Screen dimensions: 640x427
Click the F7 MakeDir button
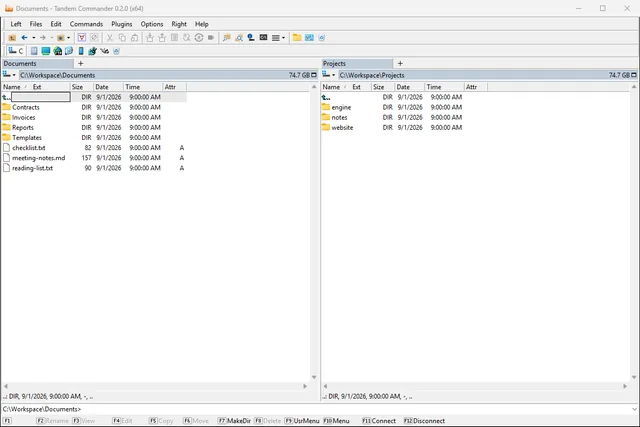(x=234, y=421)
